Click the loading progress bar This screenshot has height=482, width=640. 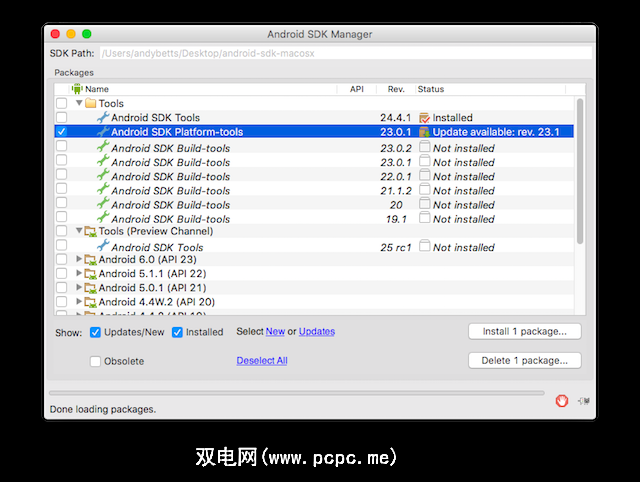(x=296, y=393)
